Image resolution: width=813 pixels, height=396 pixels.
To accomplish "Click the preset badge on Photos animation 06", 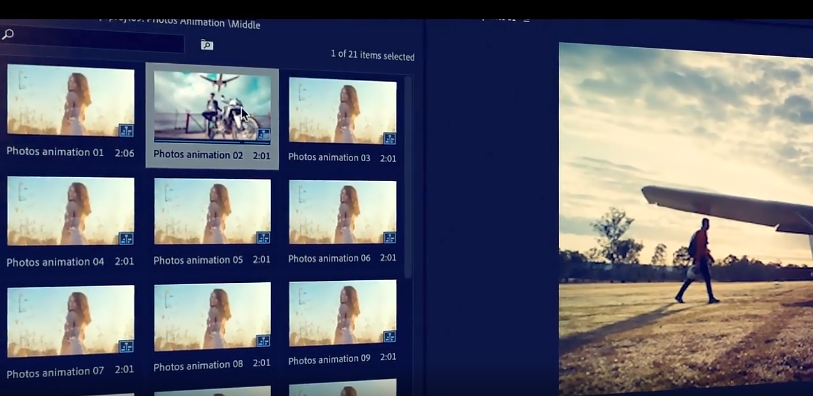I will [x=389, y=237].
